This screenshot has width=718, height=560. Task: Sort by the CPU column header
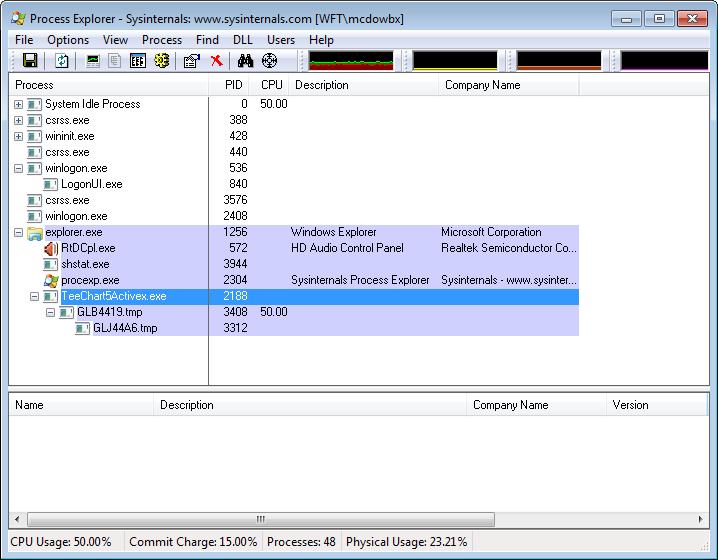269,85
